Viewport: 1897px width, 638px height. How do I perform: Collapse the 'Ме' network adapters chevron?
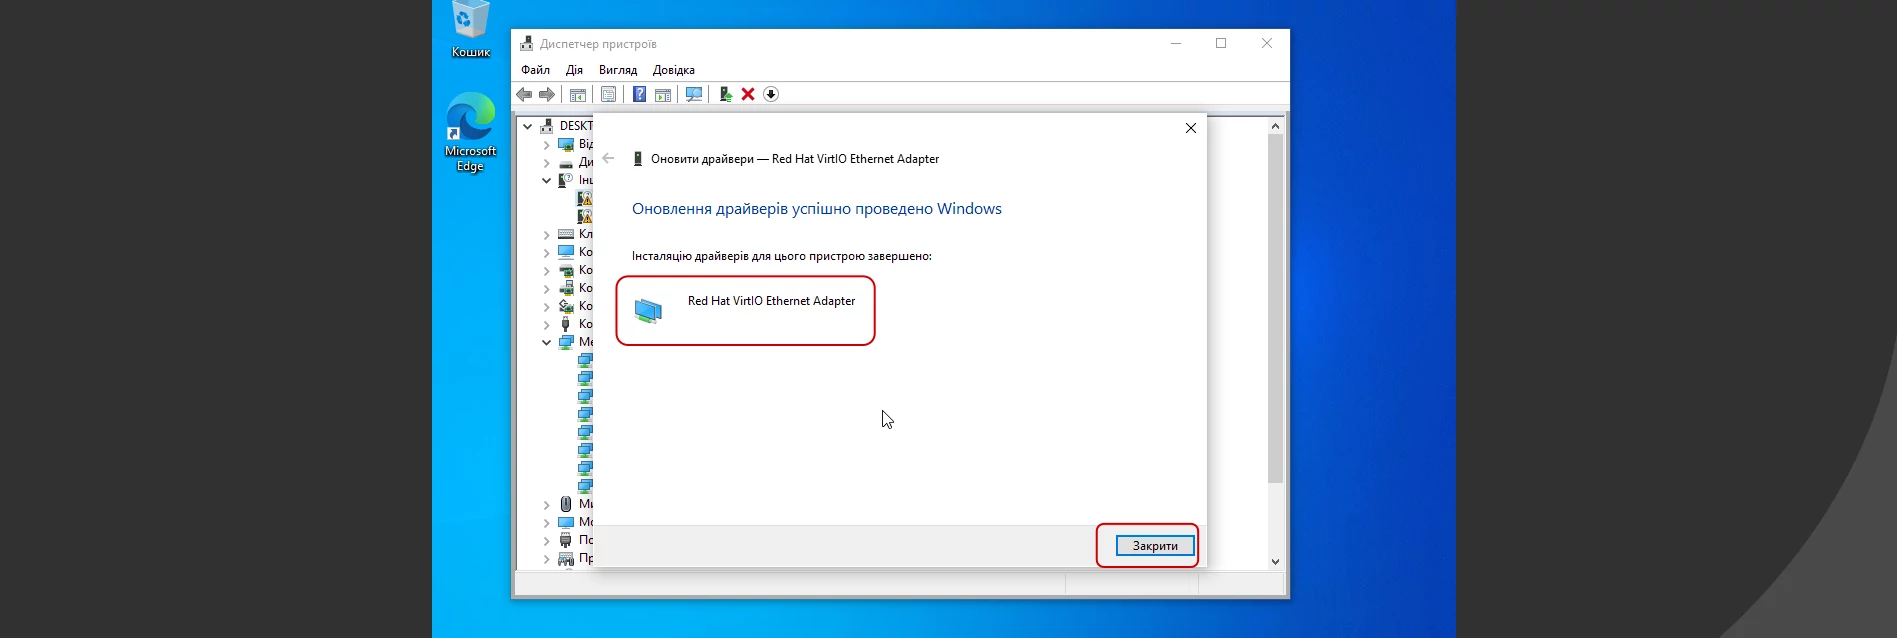547,342
